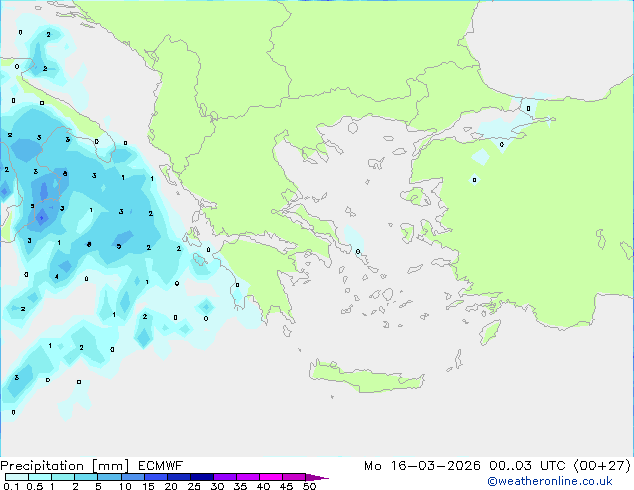Screen dimensions: 634x490
Task: Click the "(00+27)" forecast offset text
Action: pos(602,466)
